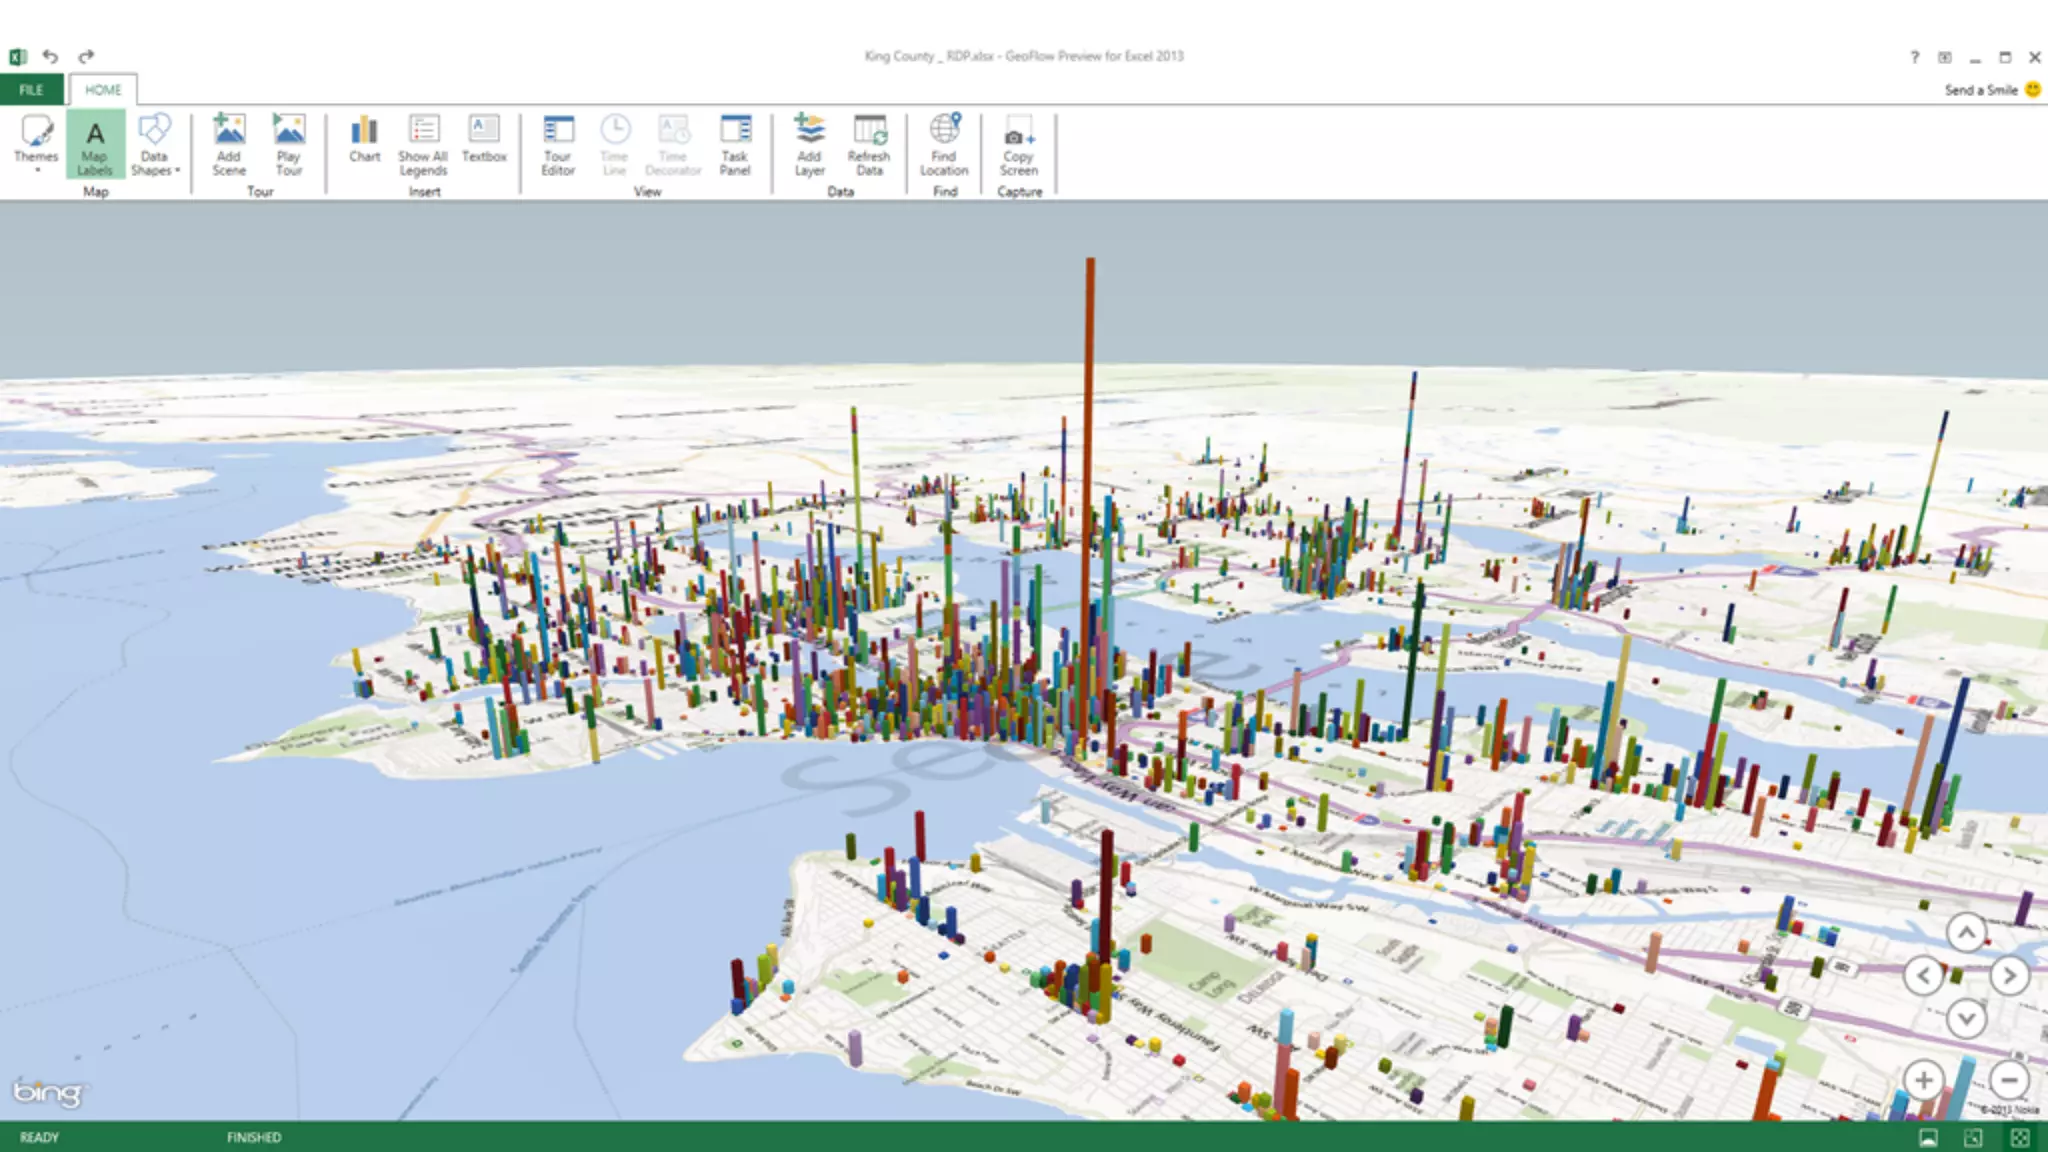Toggle the Task Panel view
This screenshot has width=2048, height=1152.
(735, 143)
